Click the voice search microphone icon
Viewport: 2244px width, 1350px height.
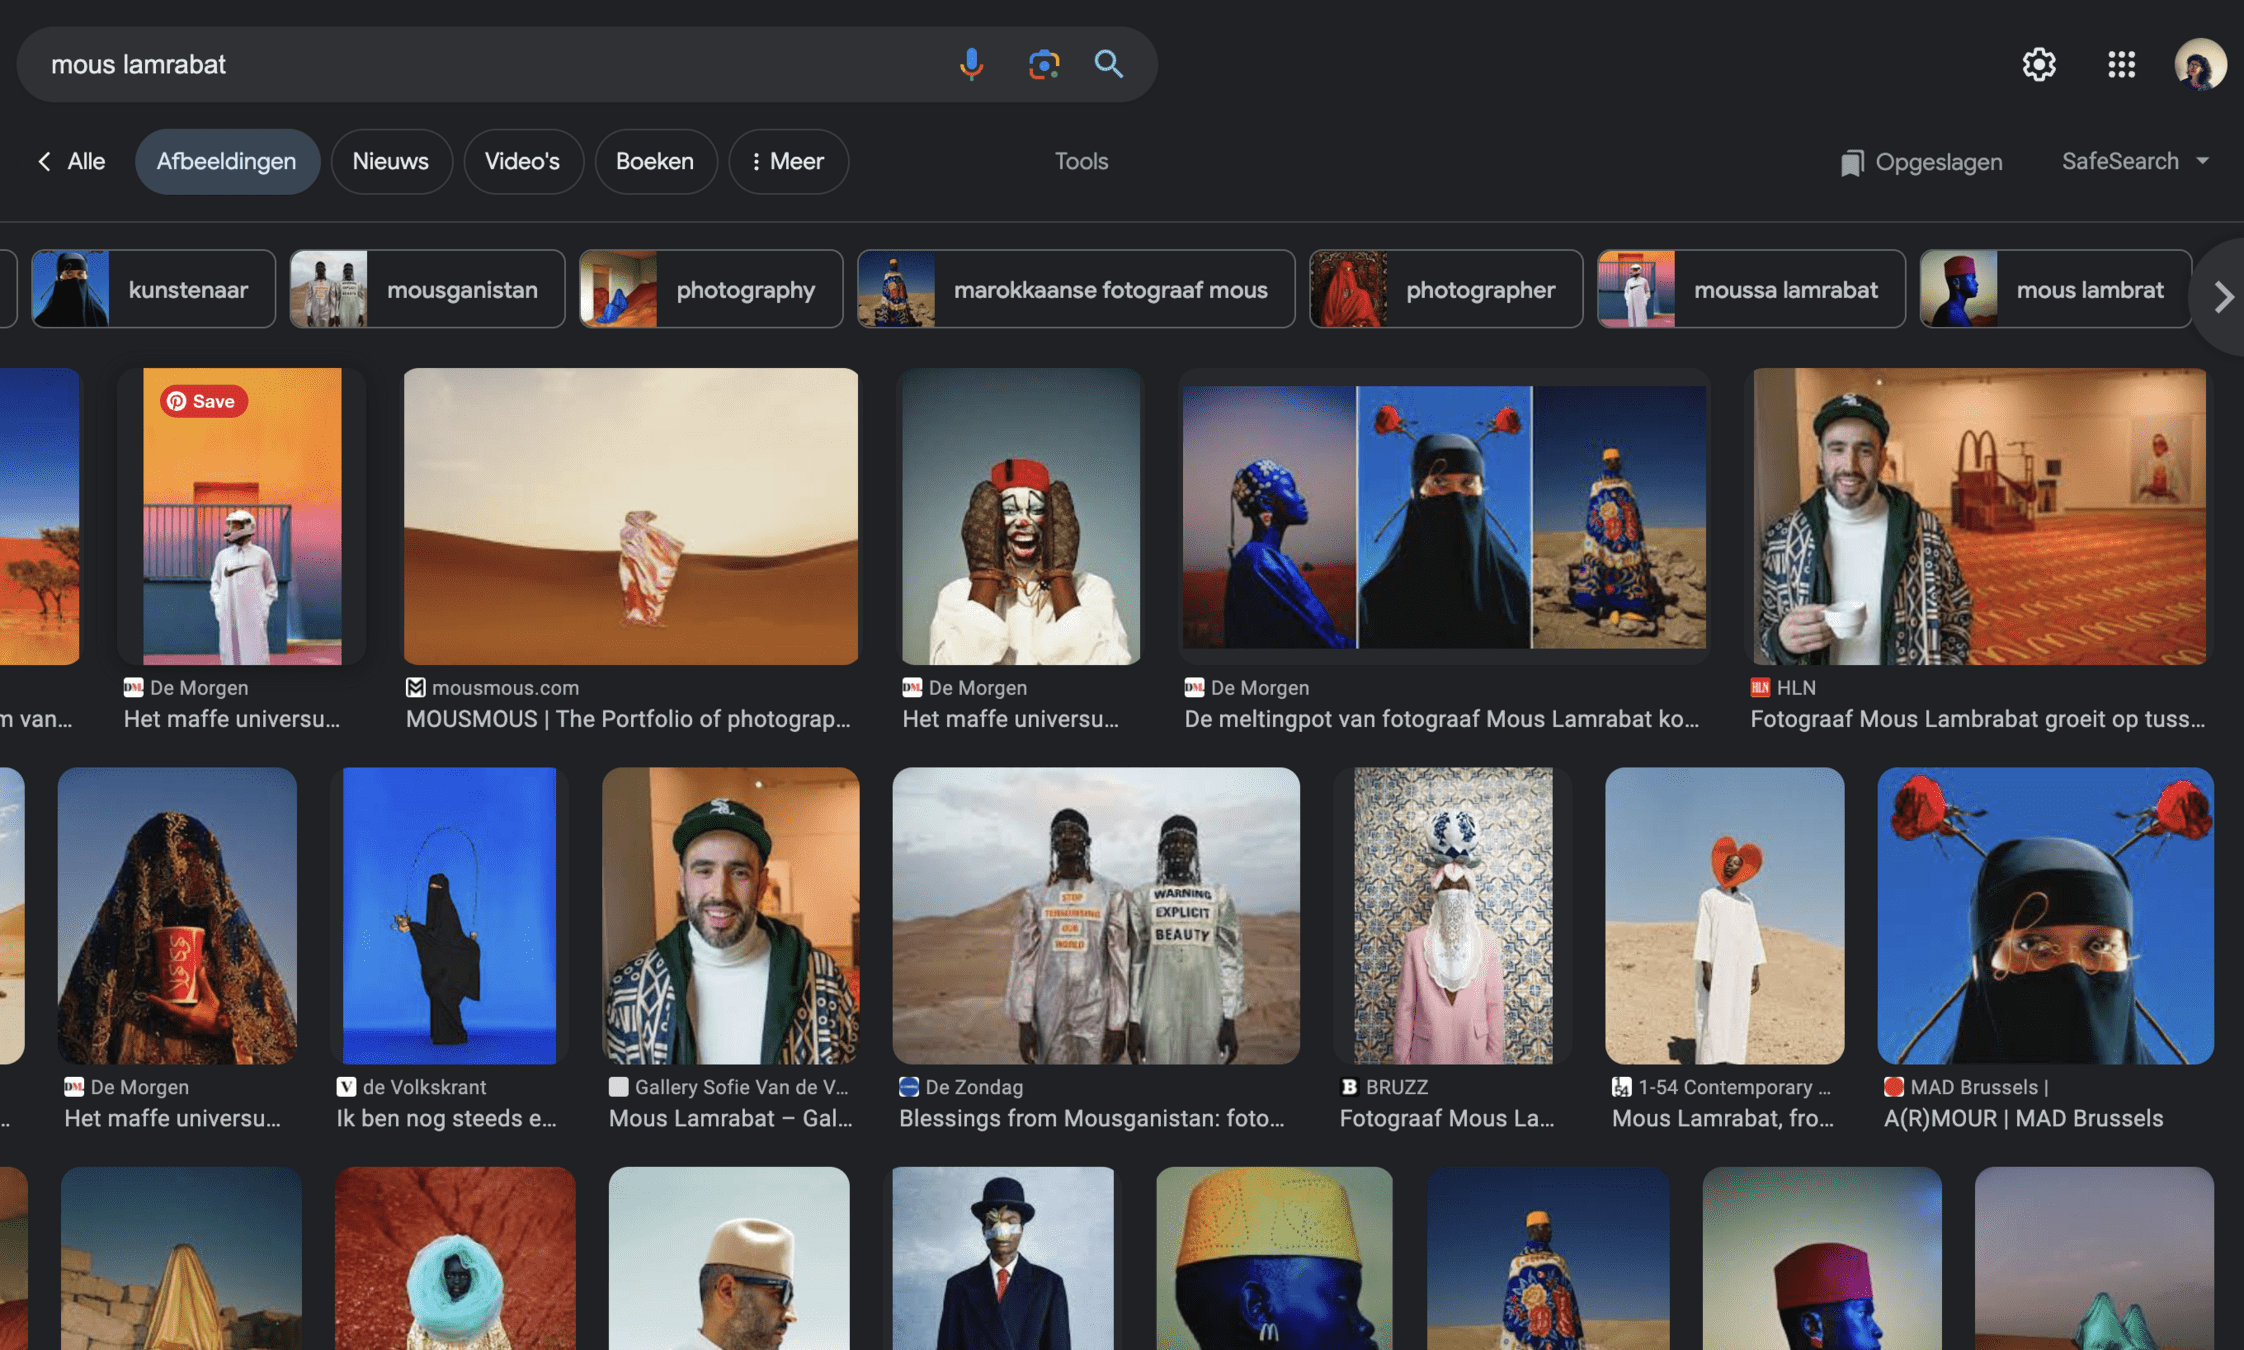(x=971, y=64)
